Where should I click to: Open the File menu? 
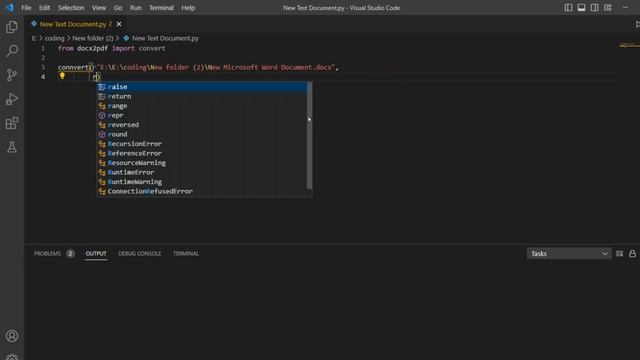(26, 8)
